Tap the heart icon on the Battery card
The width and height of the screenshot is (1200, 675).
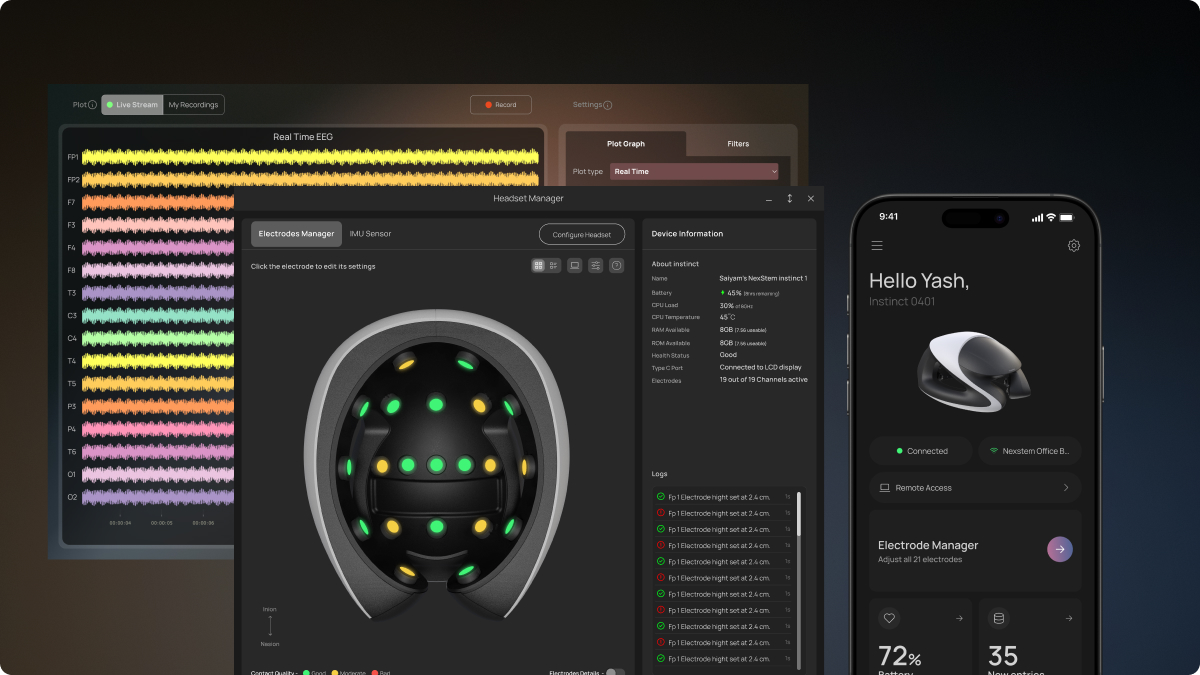(888, 618)
